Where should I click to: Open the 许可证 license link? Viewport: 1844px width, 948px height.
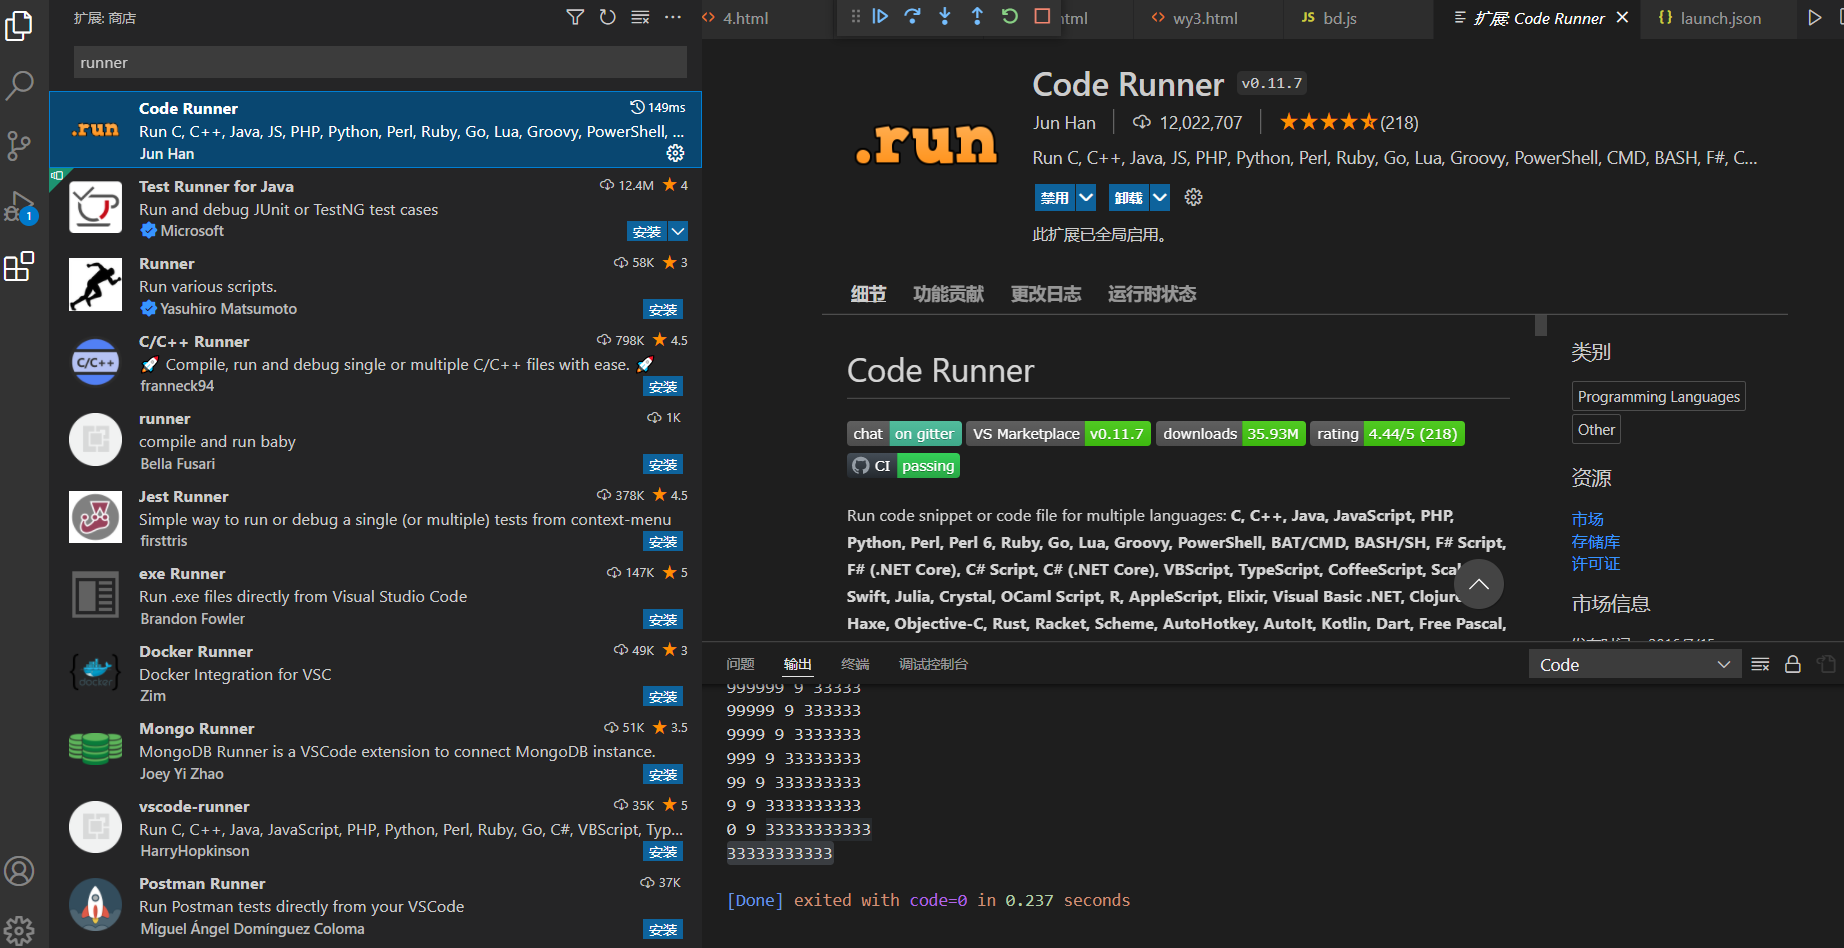1595,564
